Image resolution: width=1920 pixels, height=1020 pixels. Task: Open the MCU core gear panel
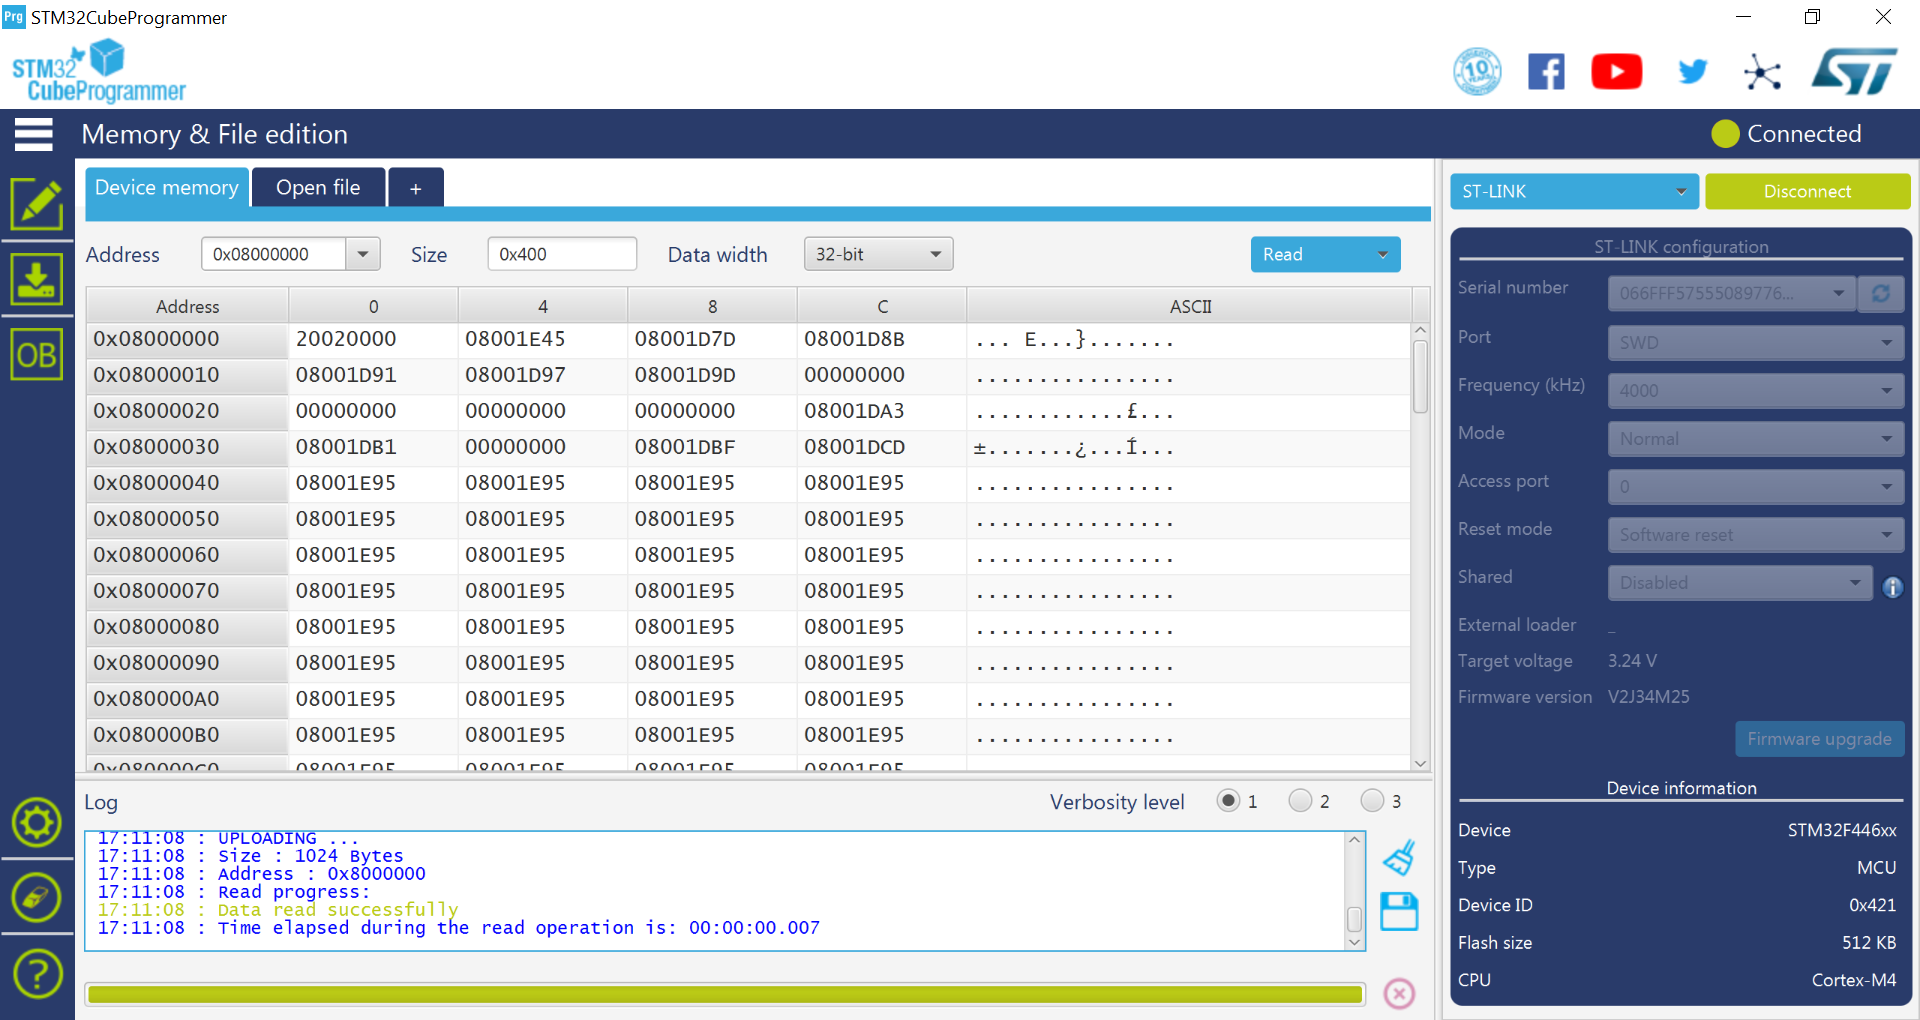pyautogui.click(x=37, y=823)
